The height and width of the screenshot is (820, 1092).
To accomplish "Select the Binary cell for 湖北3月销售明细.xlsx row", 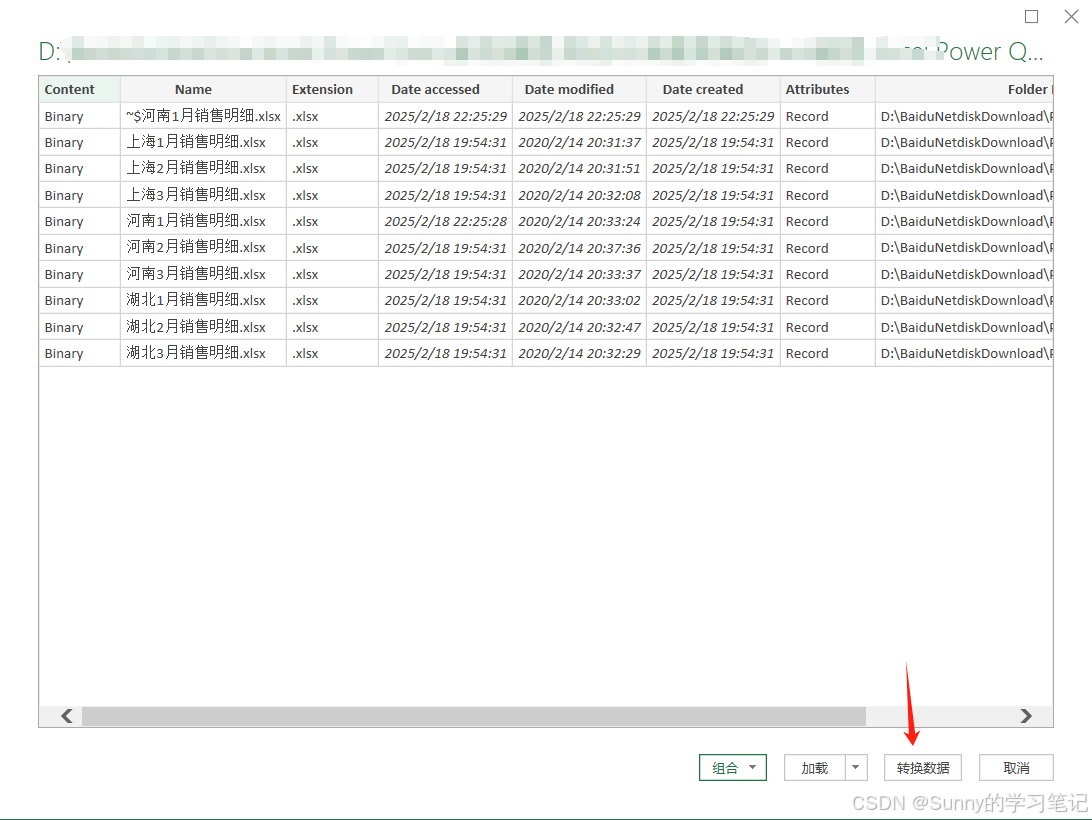I will (x=64, y=353).
